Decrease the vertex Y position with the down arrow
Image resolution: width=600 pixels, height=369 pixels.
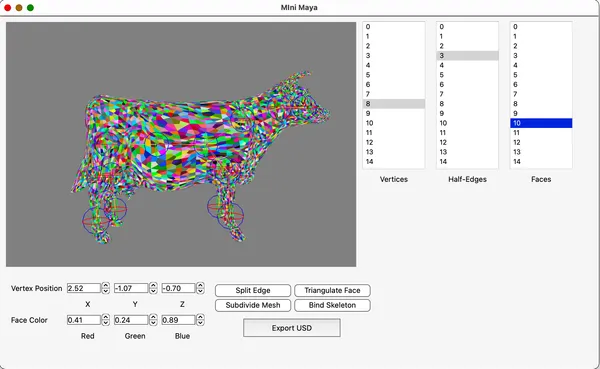[x=153, y=291]
